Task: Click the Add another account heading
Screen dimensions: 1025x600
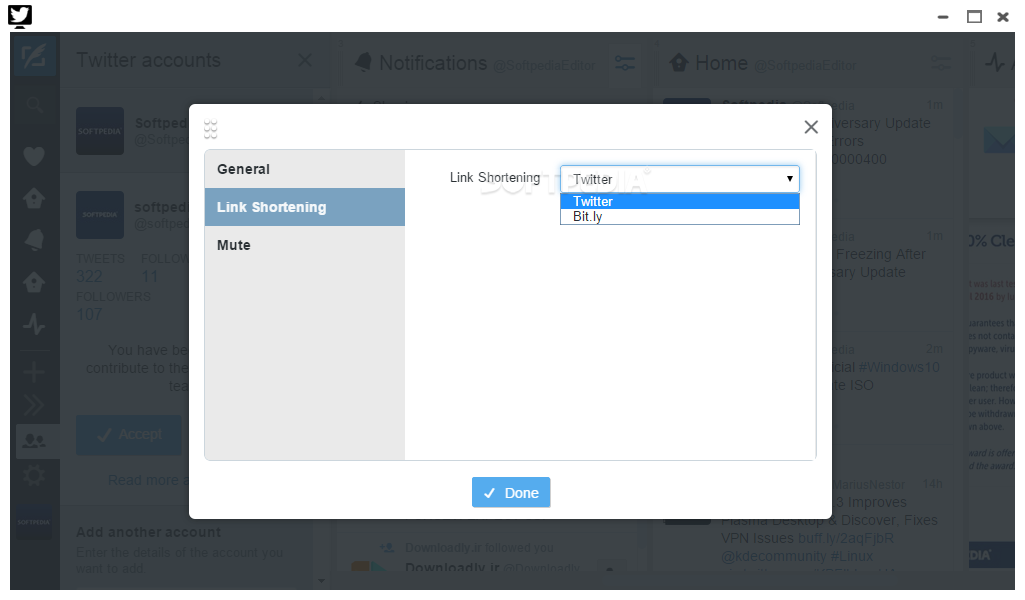Action: click(148, 532)
